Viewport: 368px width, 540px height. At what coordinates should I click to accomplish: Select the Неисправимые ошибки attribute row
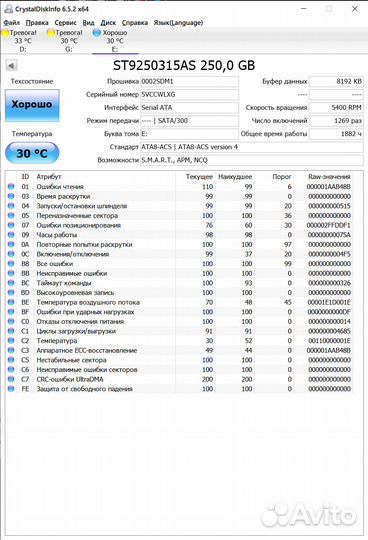click(x=180, y=273)
